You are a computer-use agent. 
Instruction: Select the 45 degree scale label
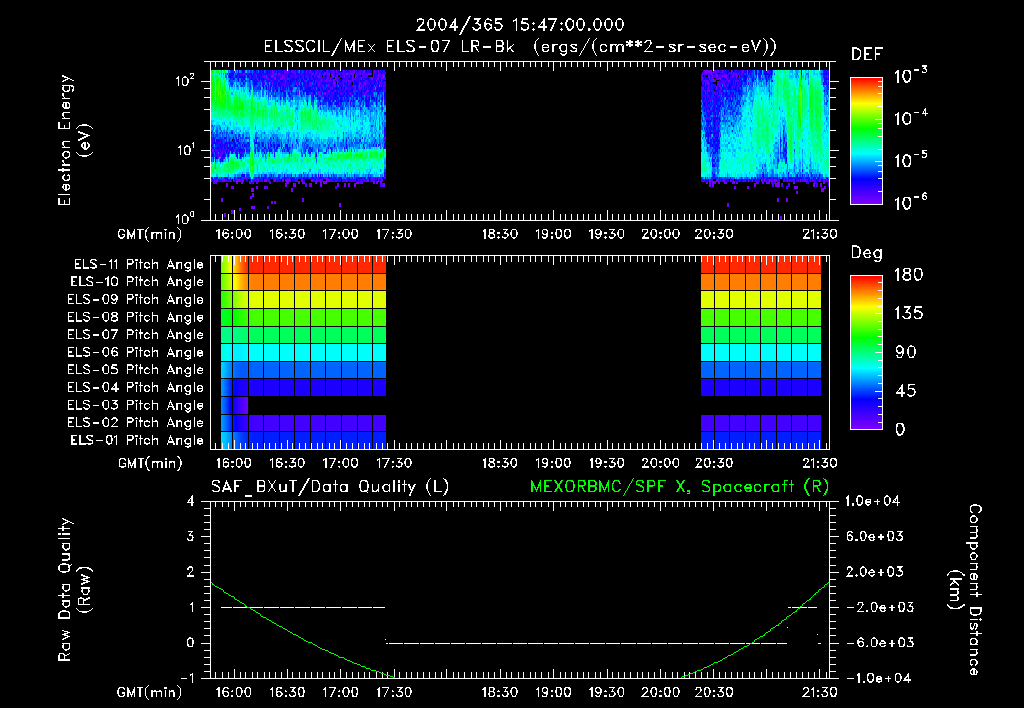pyautogui.click(x=906, y=391)
